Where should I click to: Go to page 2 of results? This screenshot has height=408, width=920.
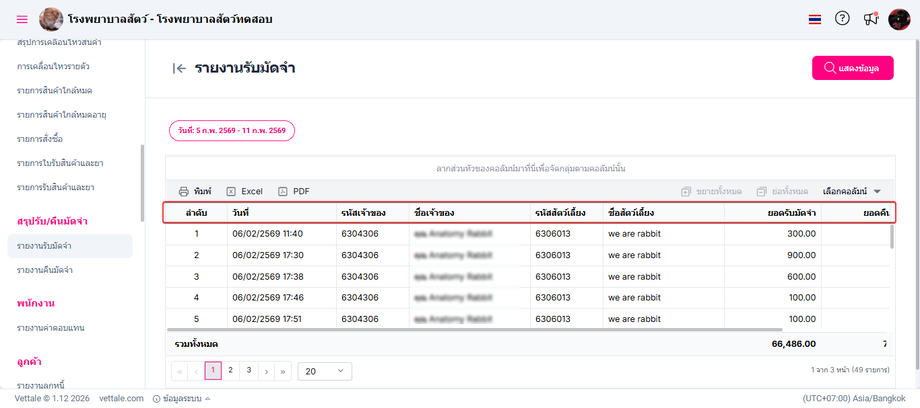coord(231,370)
